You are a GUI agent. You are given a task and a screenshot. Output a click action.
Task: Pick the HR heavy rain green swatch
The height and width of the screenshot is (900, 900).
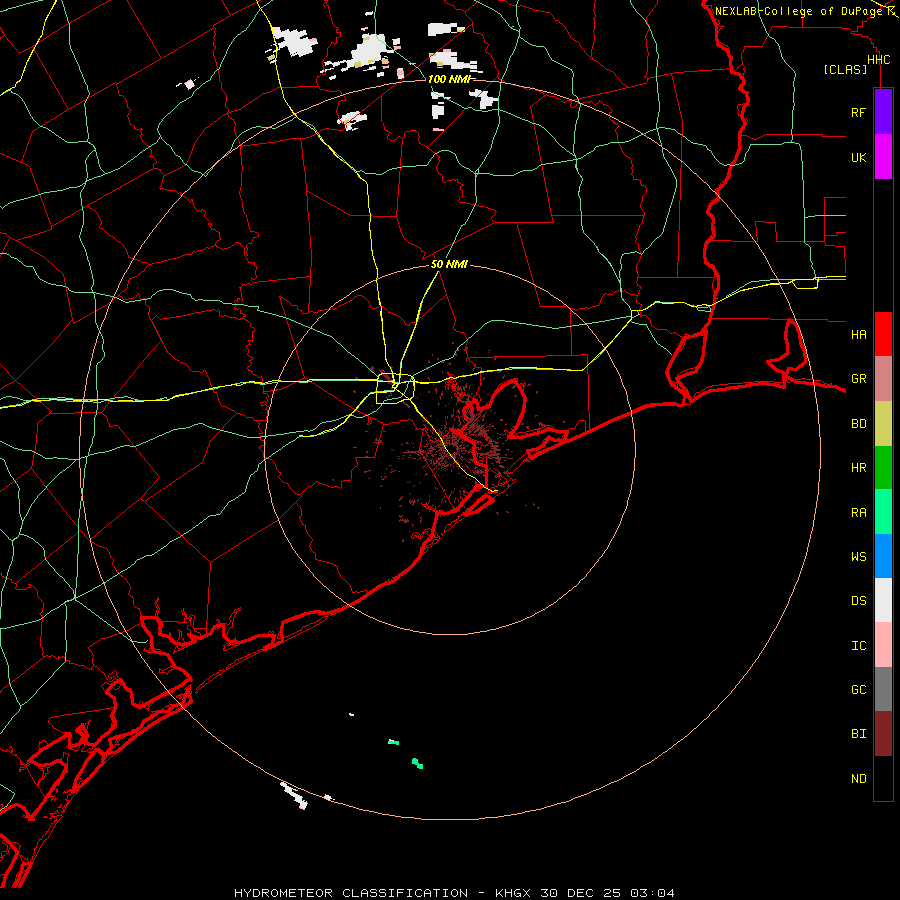click(x=883, y=468)
